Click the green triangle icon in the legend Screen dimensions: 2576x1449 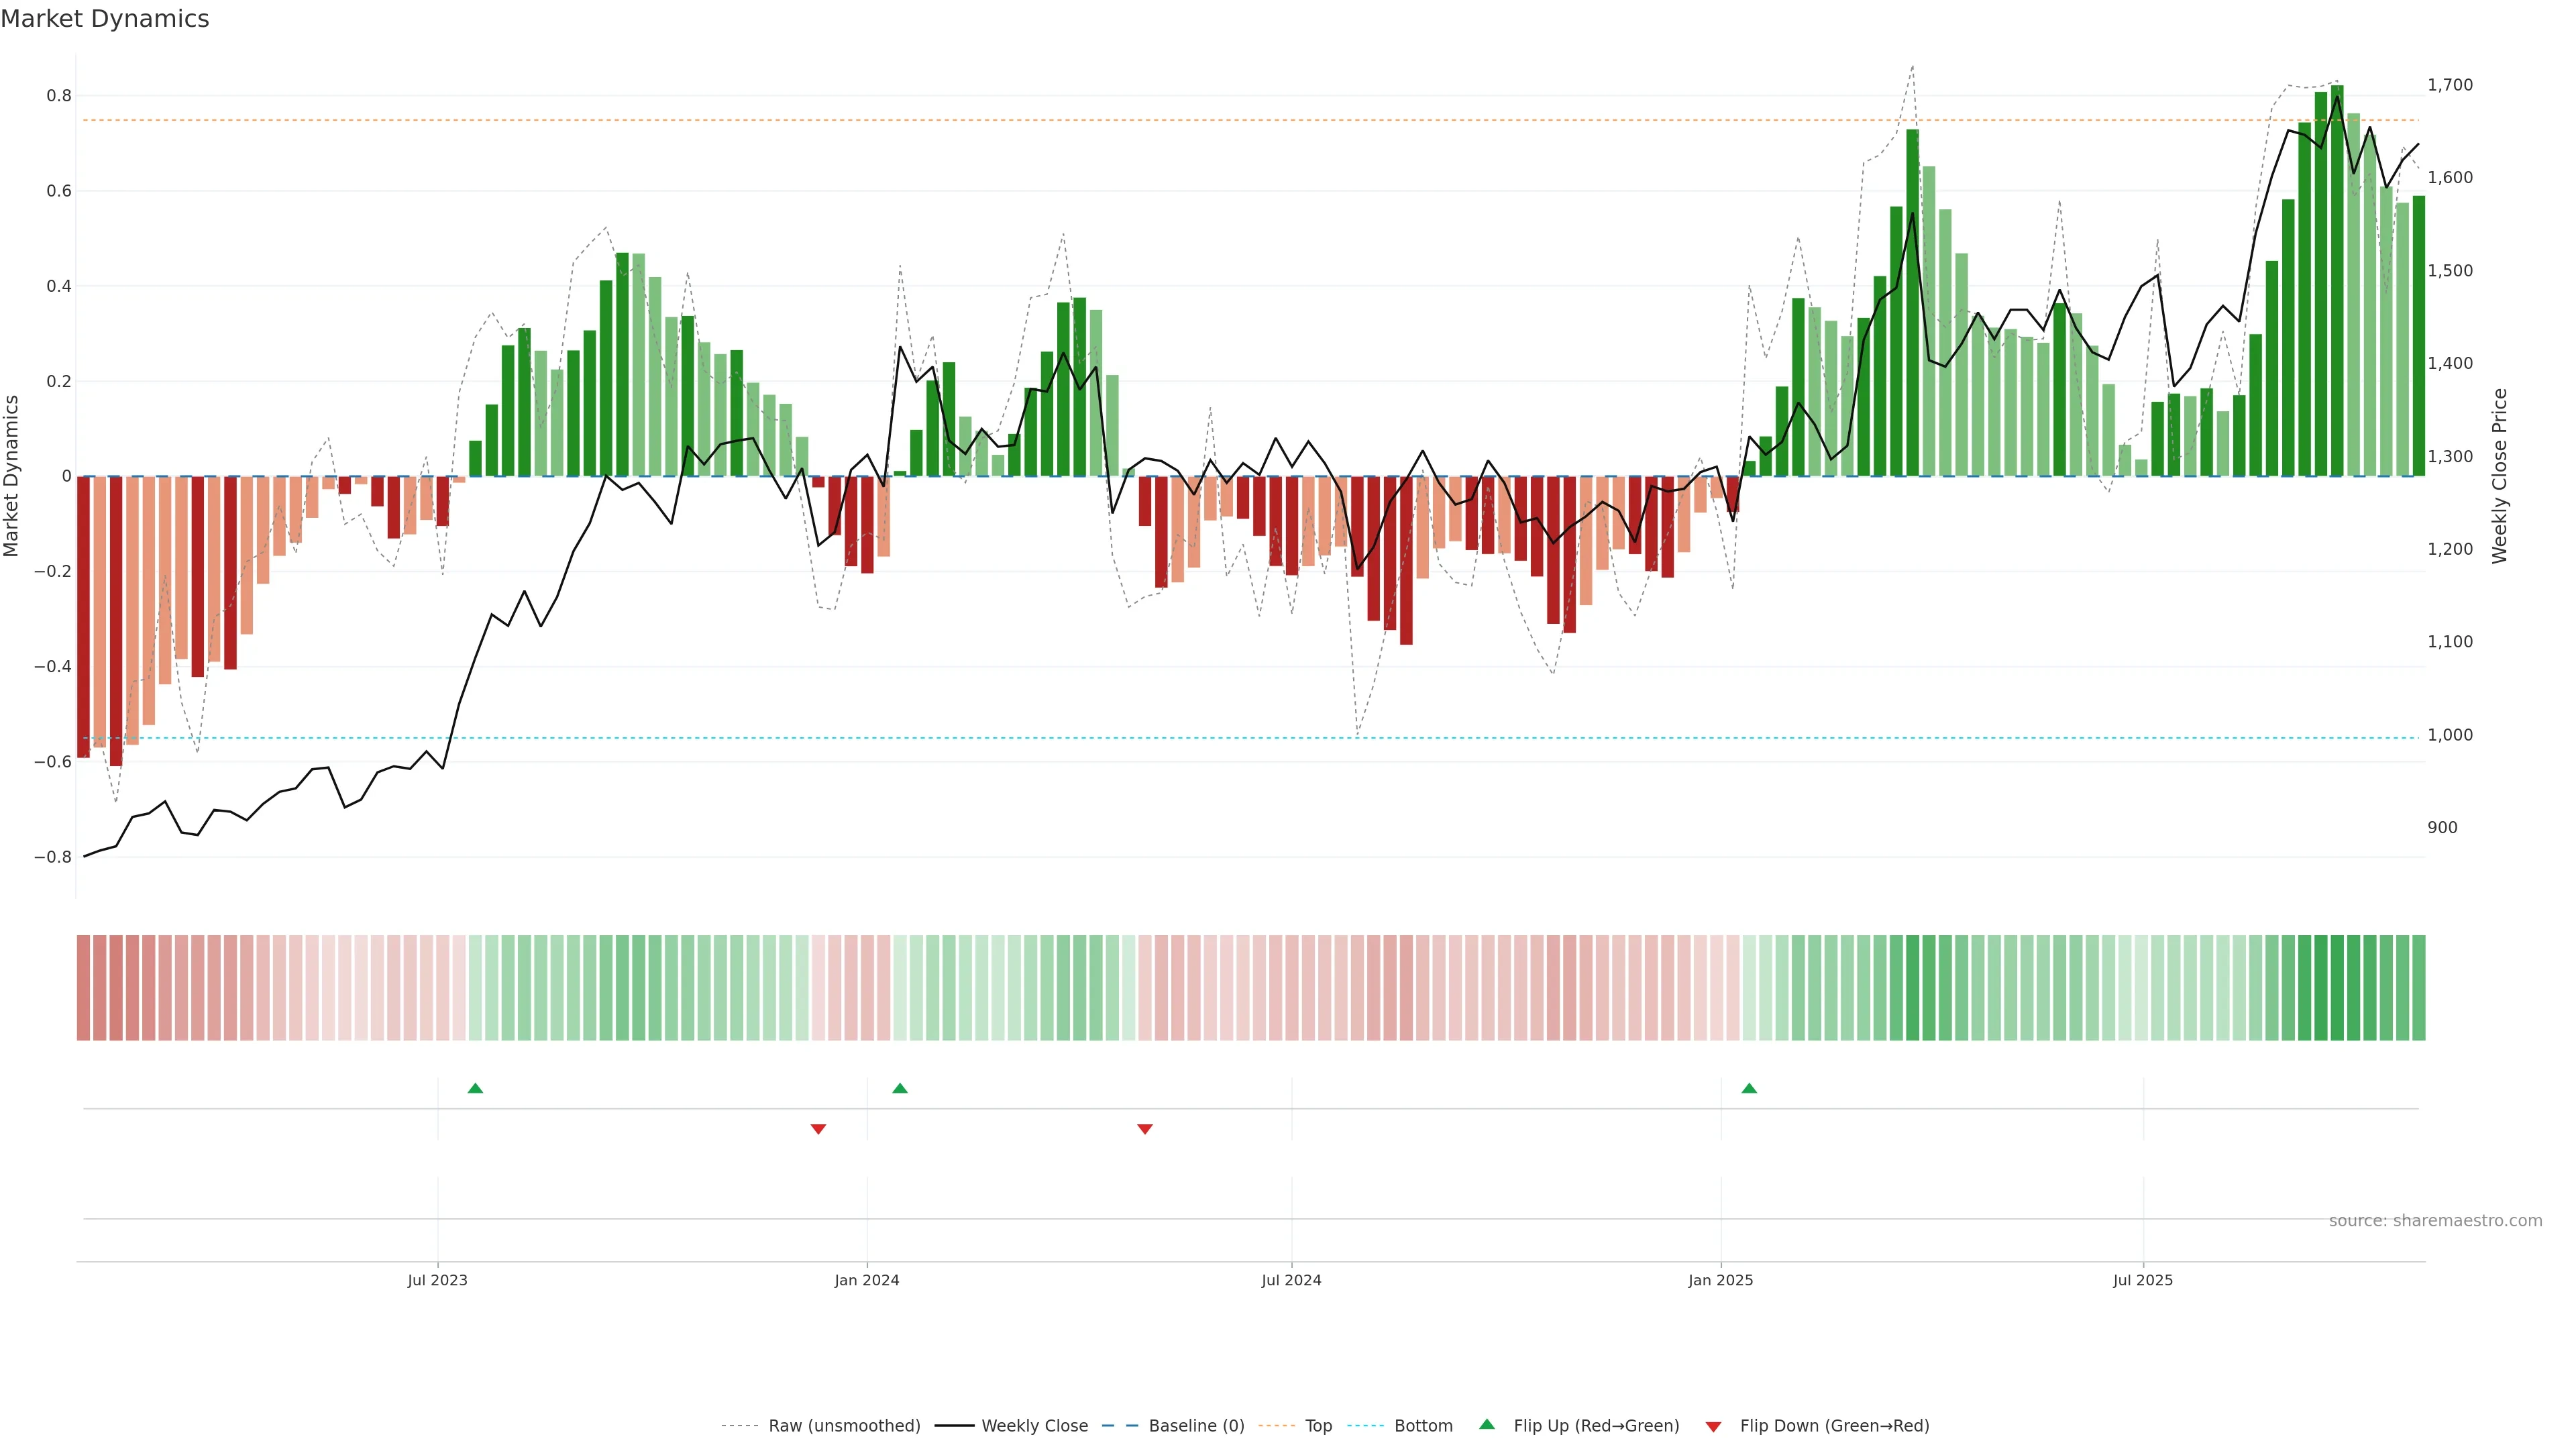coord(1487,1425)
